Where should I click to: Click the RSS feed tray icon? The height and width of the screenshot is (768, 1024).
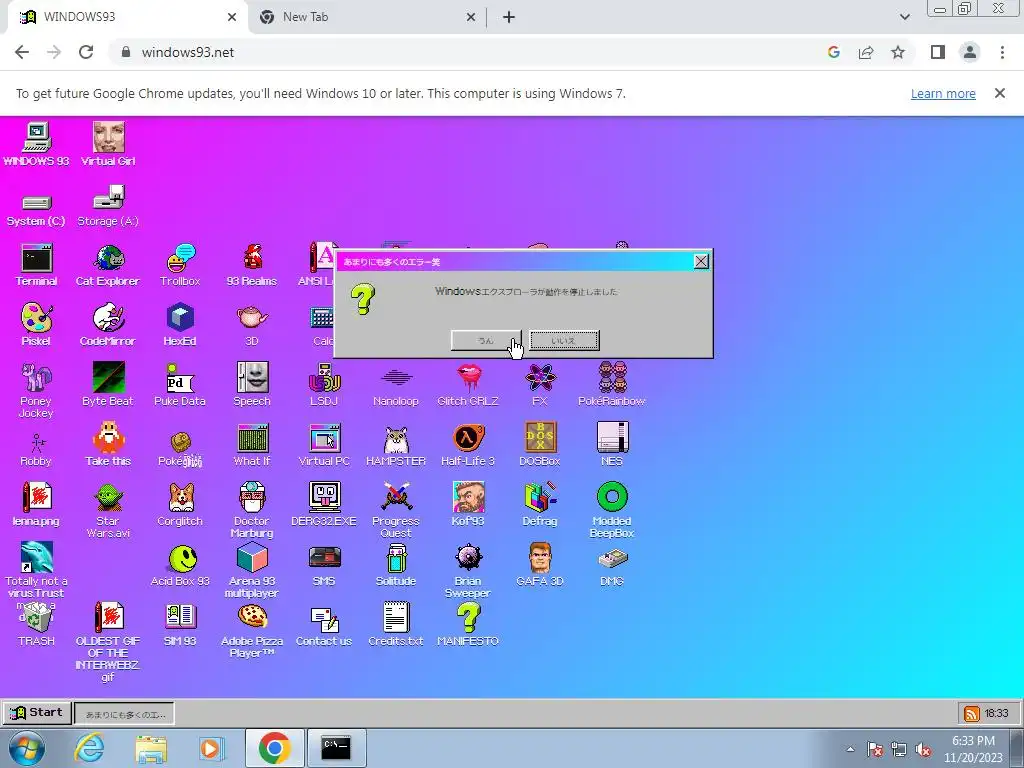click(x=972, y=714)
